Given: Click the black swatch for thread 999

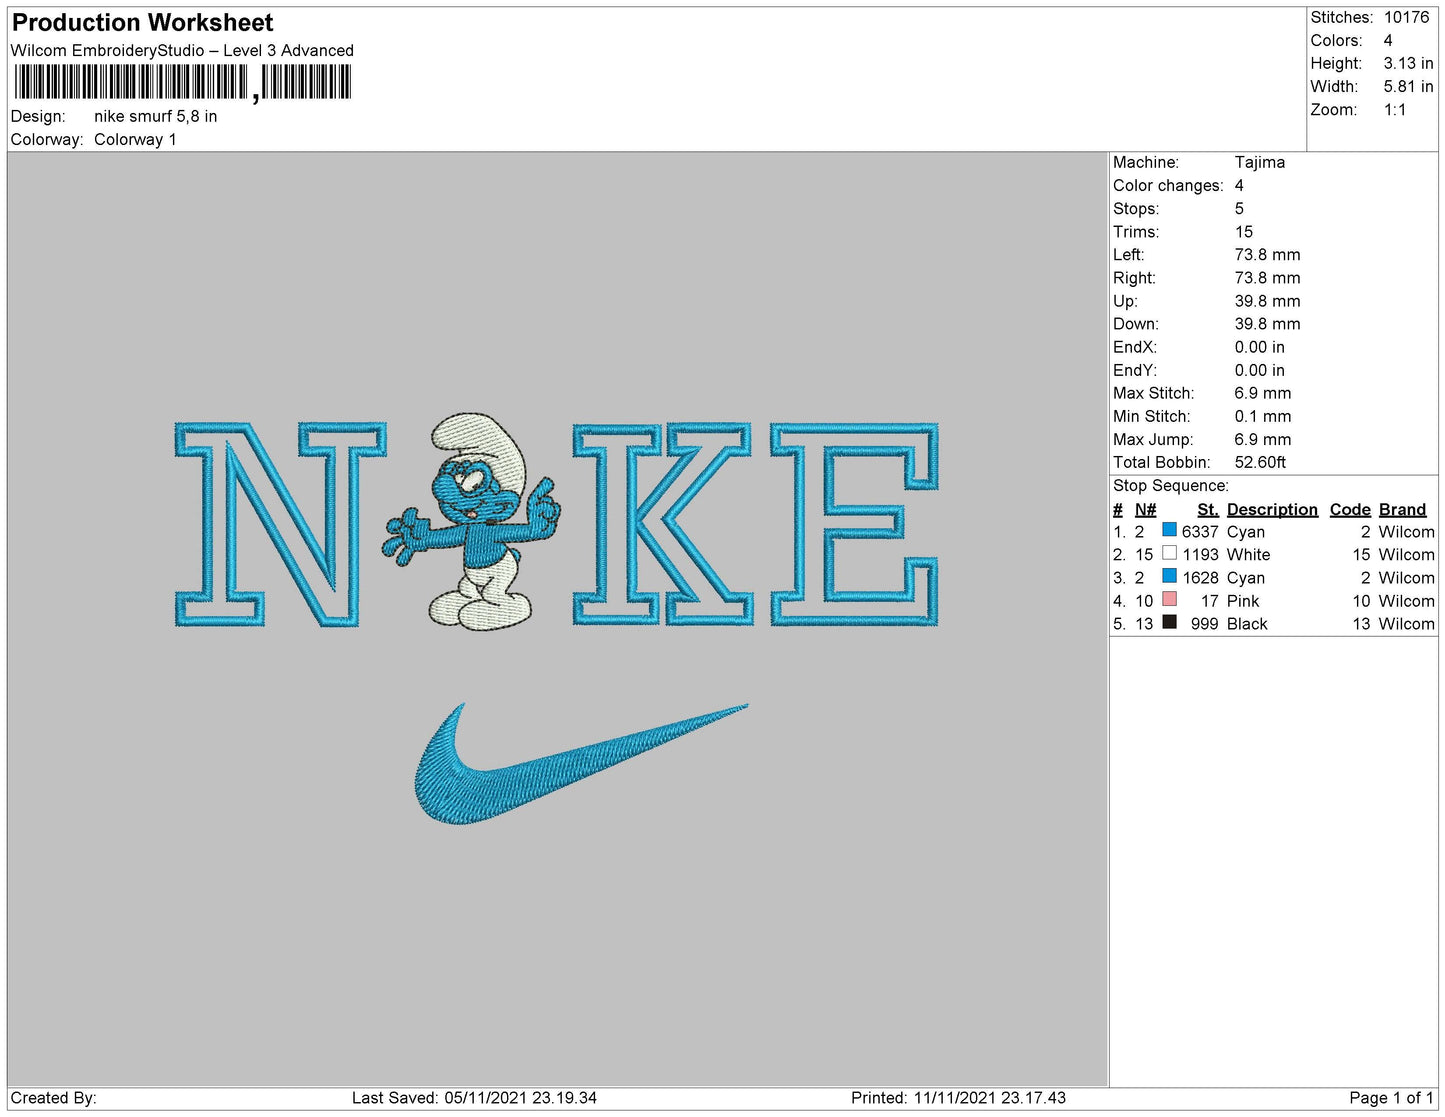Looking at the screenshot, I should 1169,622.
